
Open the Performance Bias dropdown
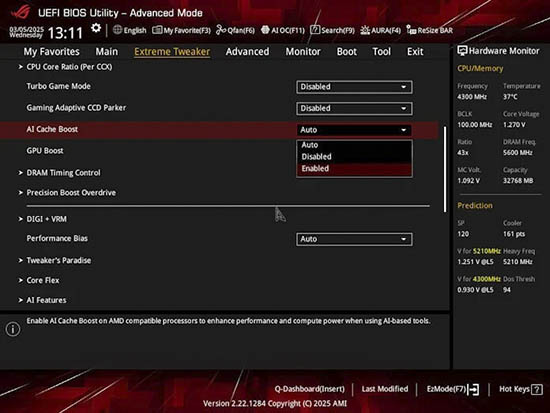[354, 239]
